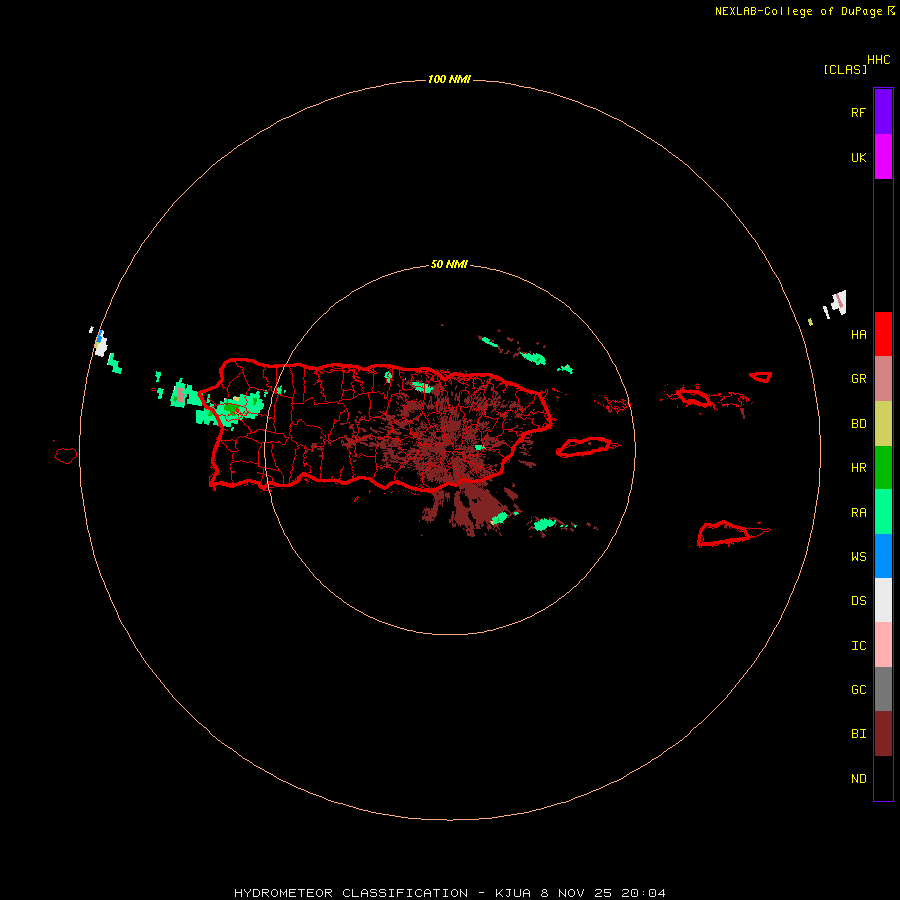The width and height of the screenshot is (900, 900).
Task: Click the RA legend label
Action: (859, 513)
